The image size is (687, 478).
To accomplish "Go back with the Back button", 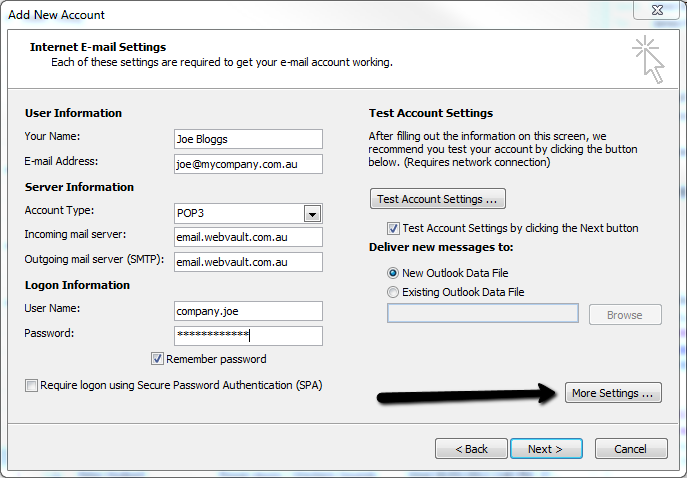I will coord(469,449).
